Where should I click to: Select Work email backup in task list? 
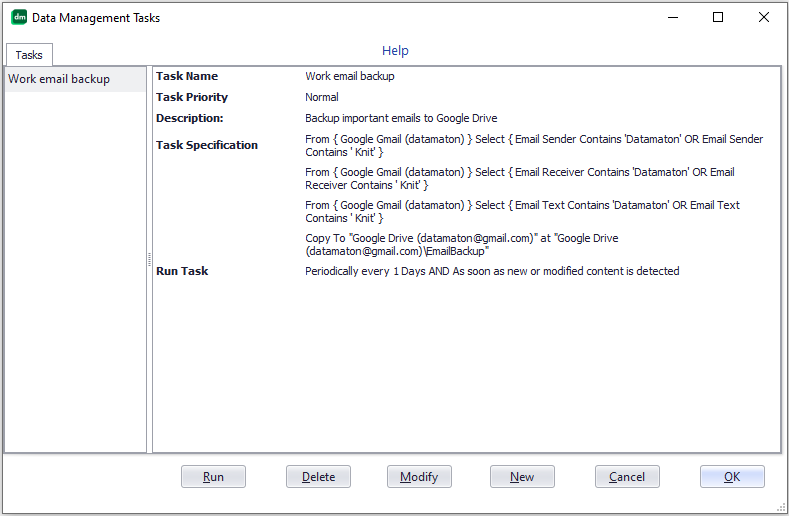click(75, 79)
